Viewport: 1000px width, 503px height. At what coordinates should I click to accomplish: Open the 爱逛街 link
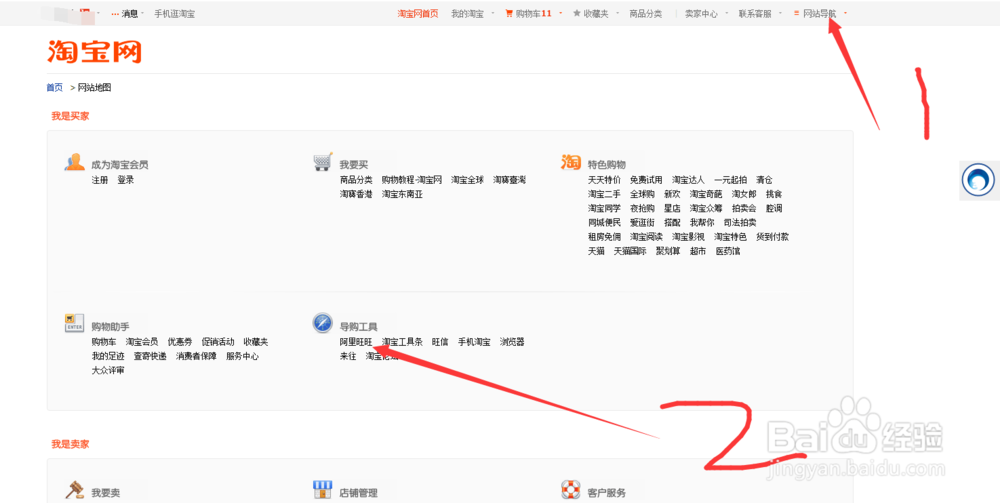pos(642,222)
